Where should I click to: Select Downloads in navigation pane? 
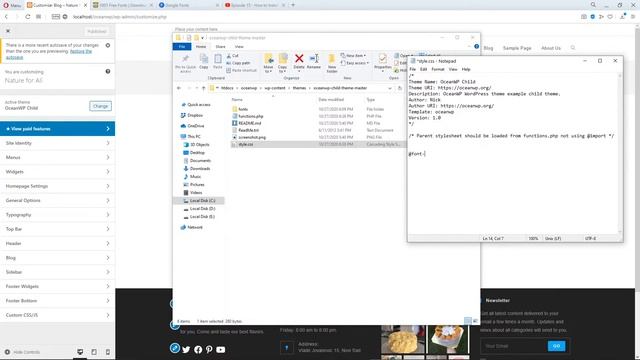click(x=200, y=169)
